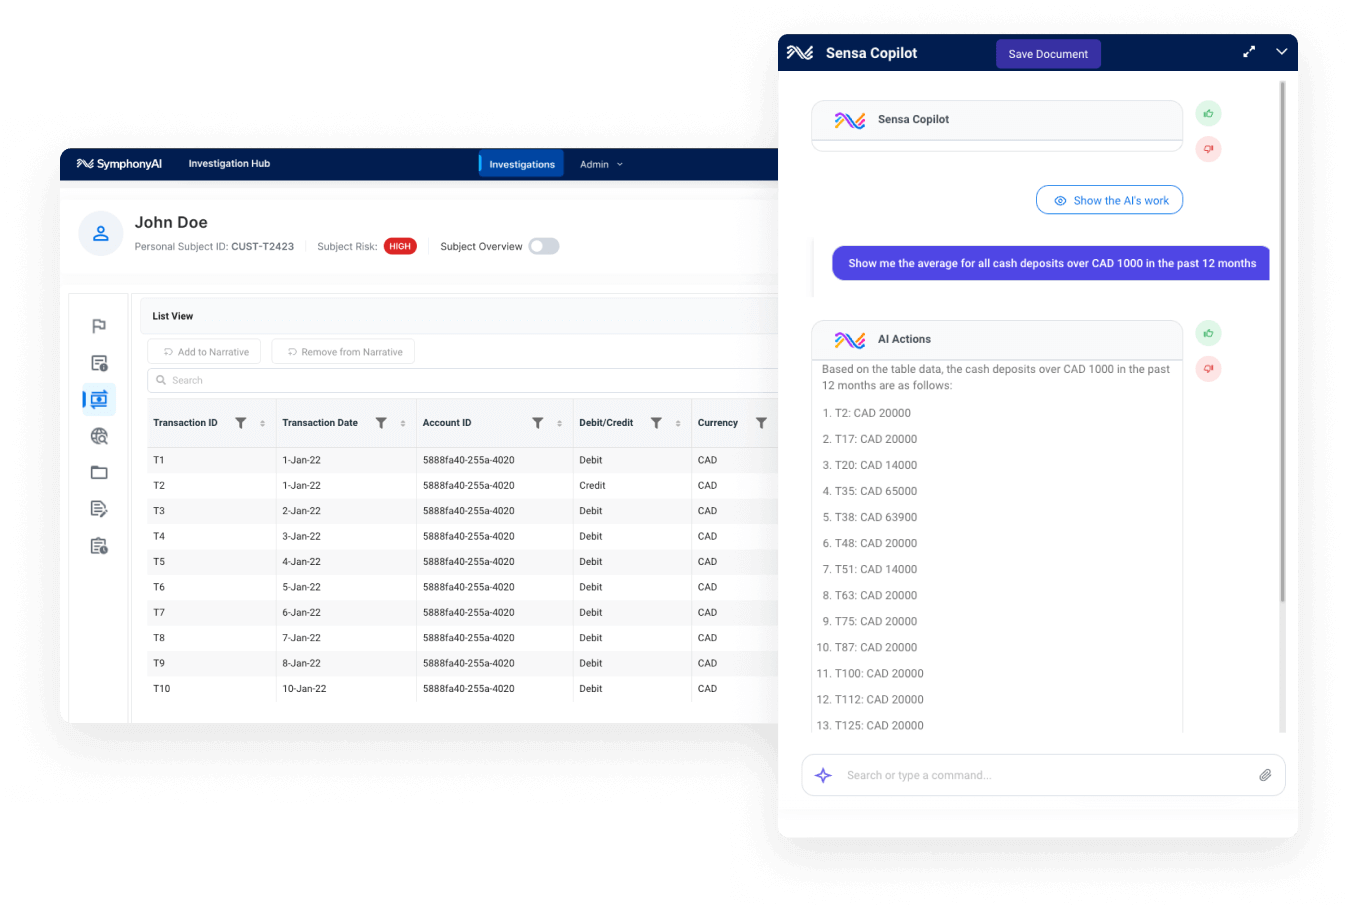Thumbs down the Sensa Copilot message
Image resolution: width=1349 pixels, height=905 pixels.
(1209, 149)
